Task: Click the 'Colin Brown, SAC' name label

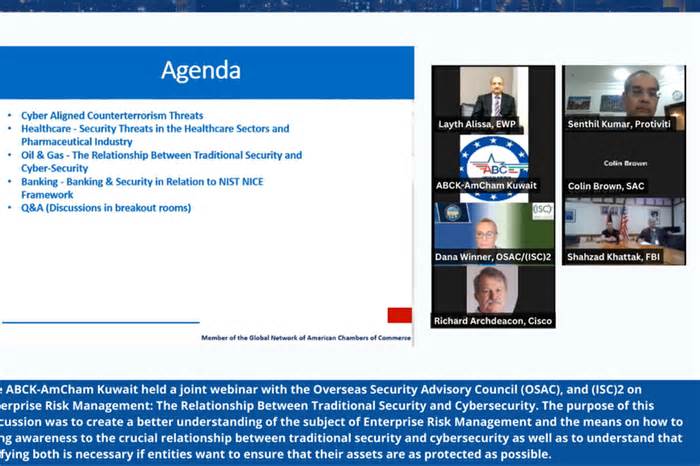Action: tap(606, 186)
